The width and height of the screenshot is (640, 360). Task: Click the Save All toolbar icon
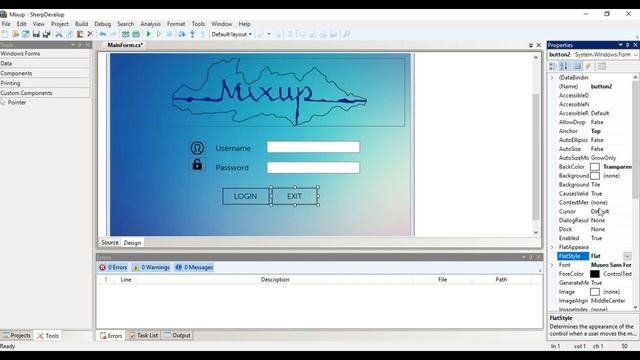tap(47, 34)
